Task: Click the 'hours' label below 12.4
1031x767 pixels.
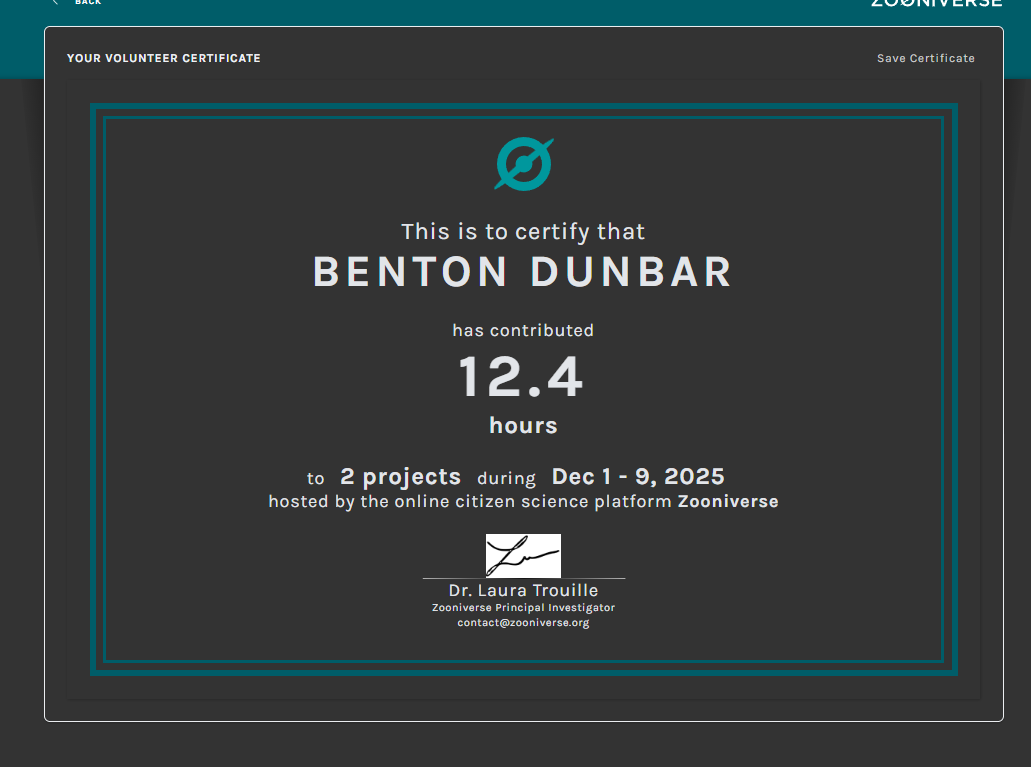Action: click(x=523, y=426)
